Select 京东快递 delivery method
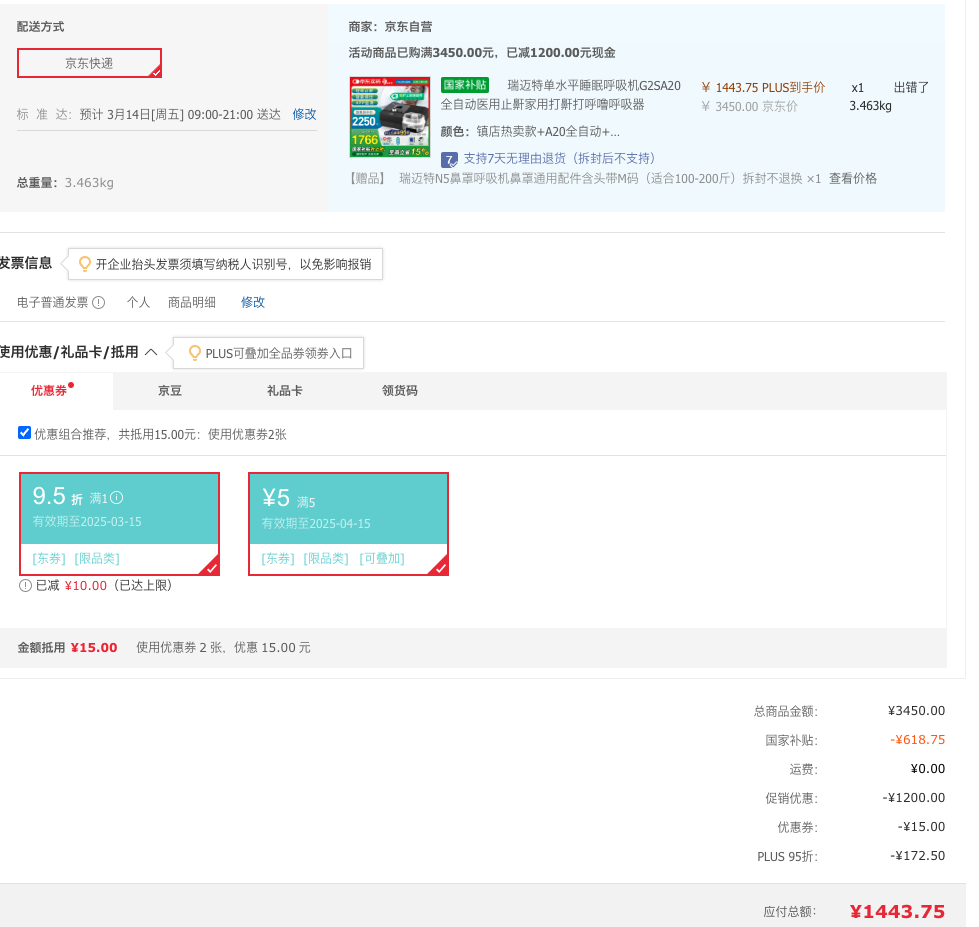Screen dimensions: 979x927 tap(89, 63)
